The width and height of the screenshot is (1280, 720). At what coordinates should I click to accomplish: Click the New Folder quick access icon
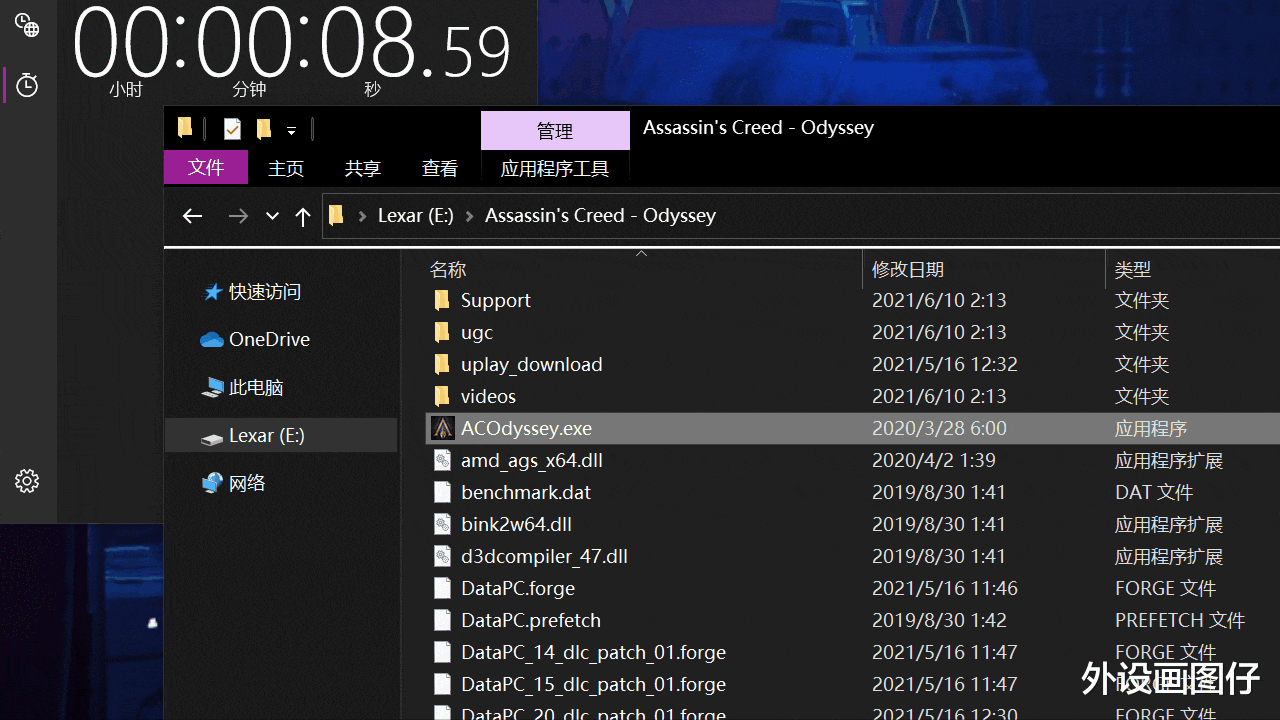point(264,128)
